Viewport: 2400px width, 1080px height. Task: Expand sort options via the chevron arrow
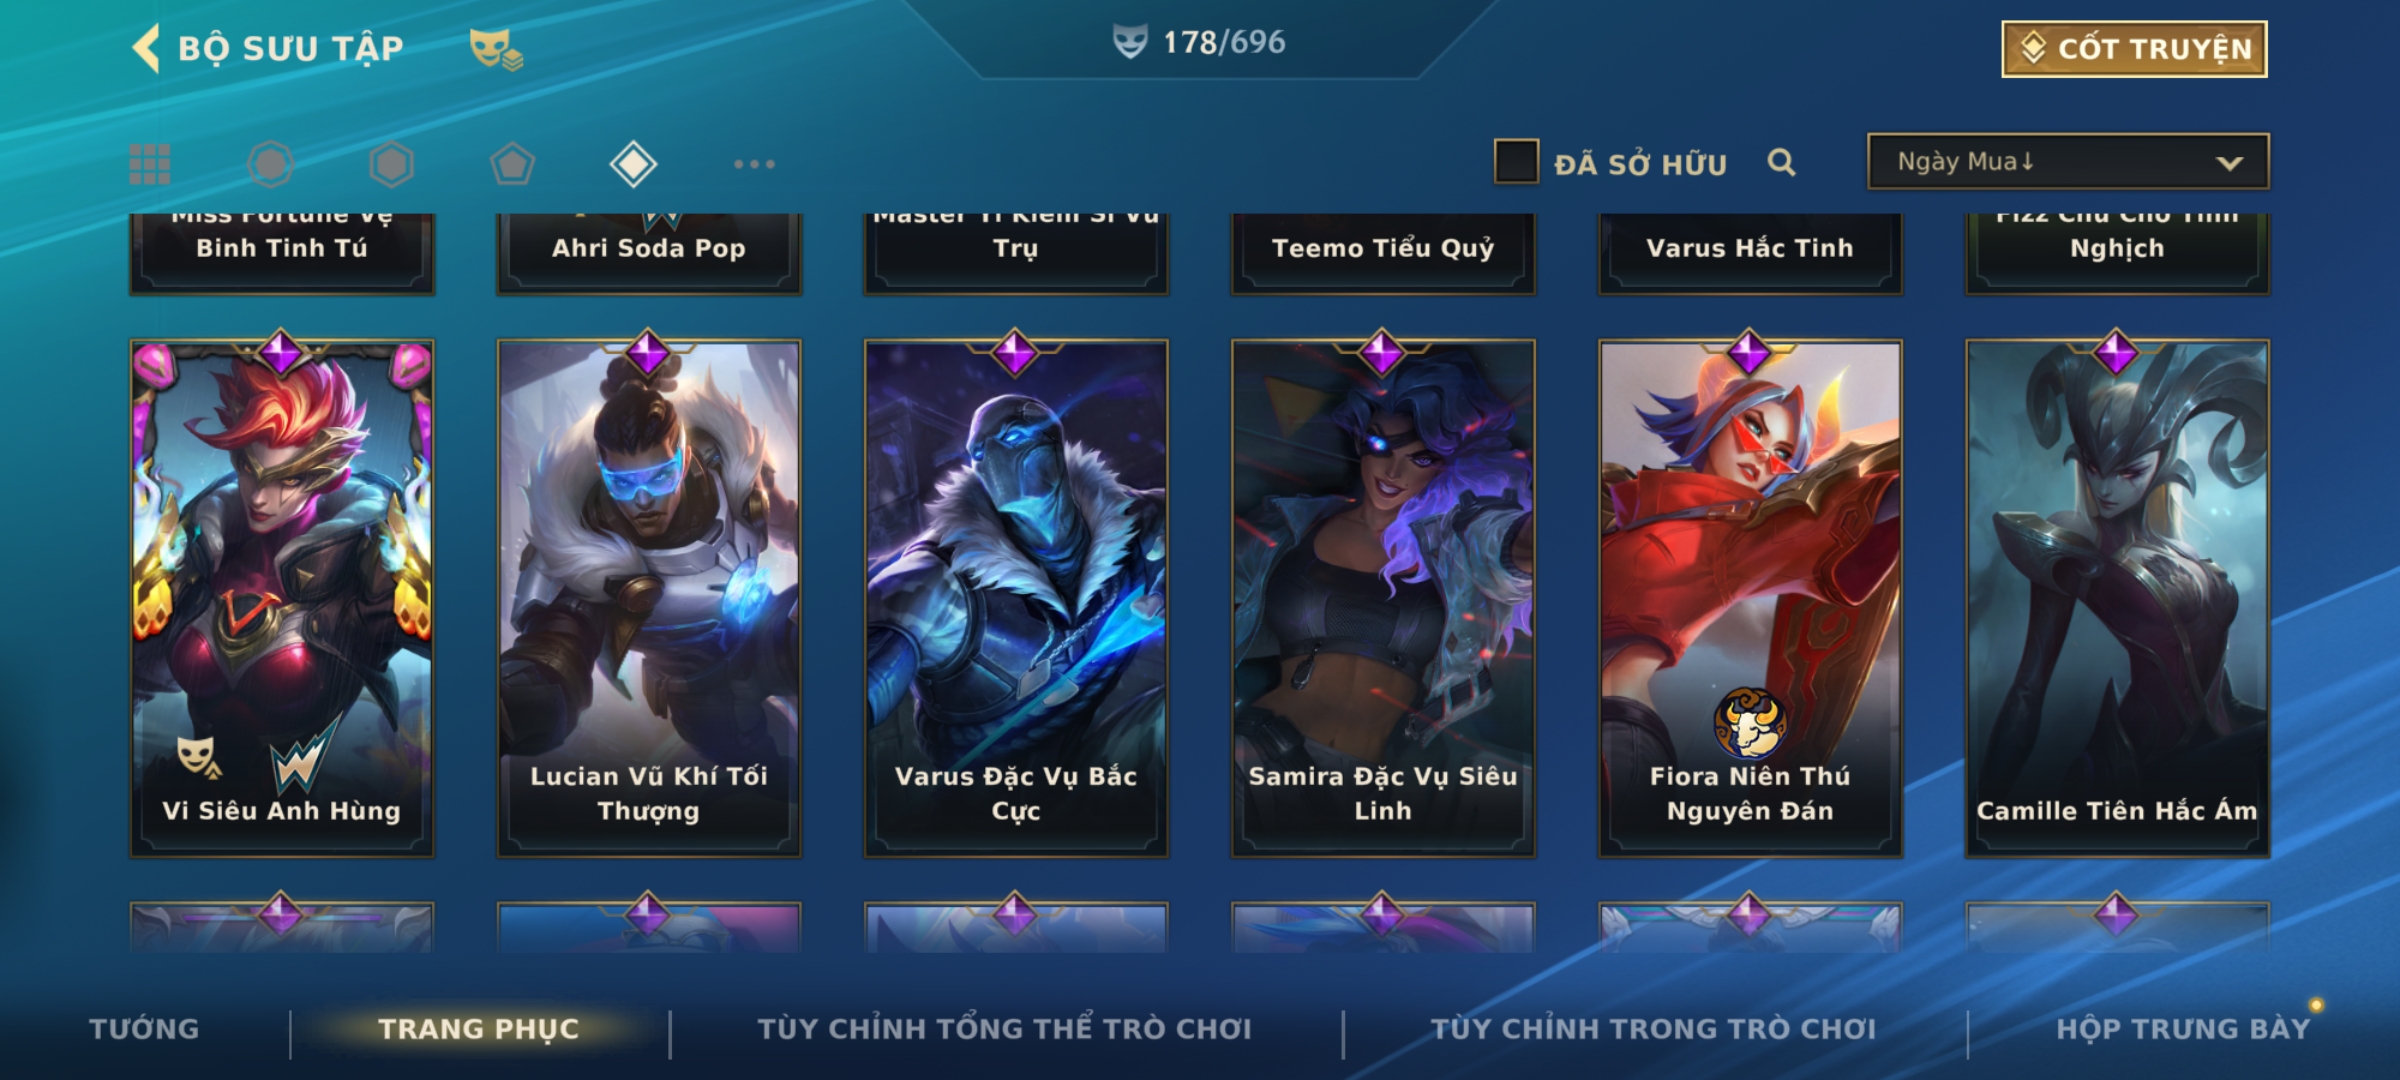coord(2229,163)
